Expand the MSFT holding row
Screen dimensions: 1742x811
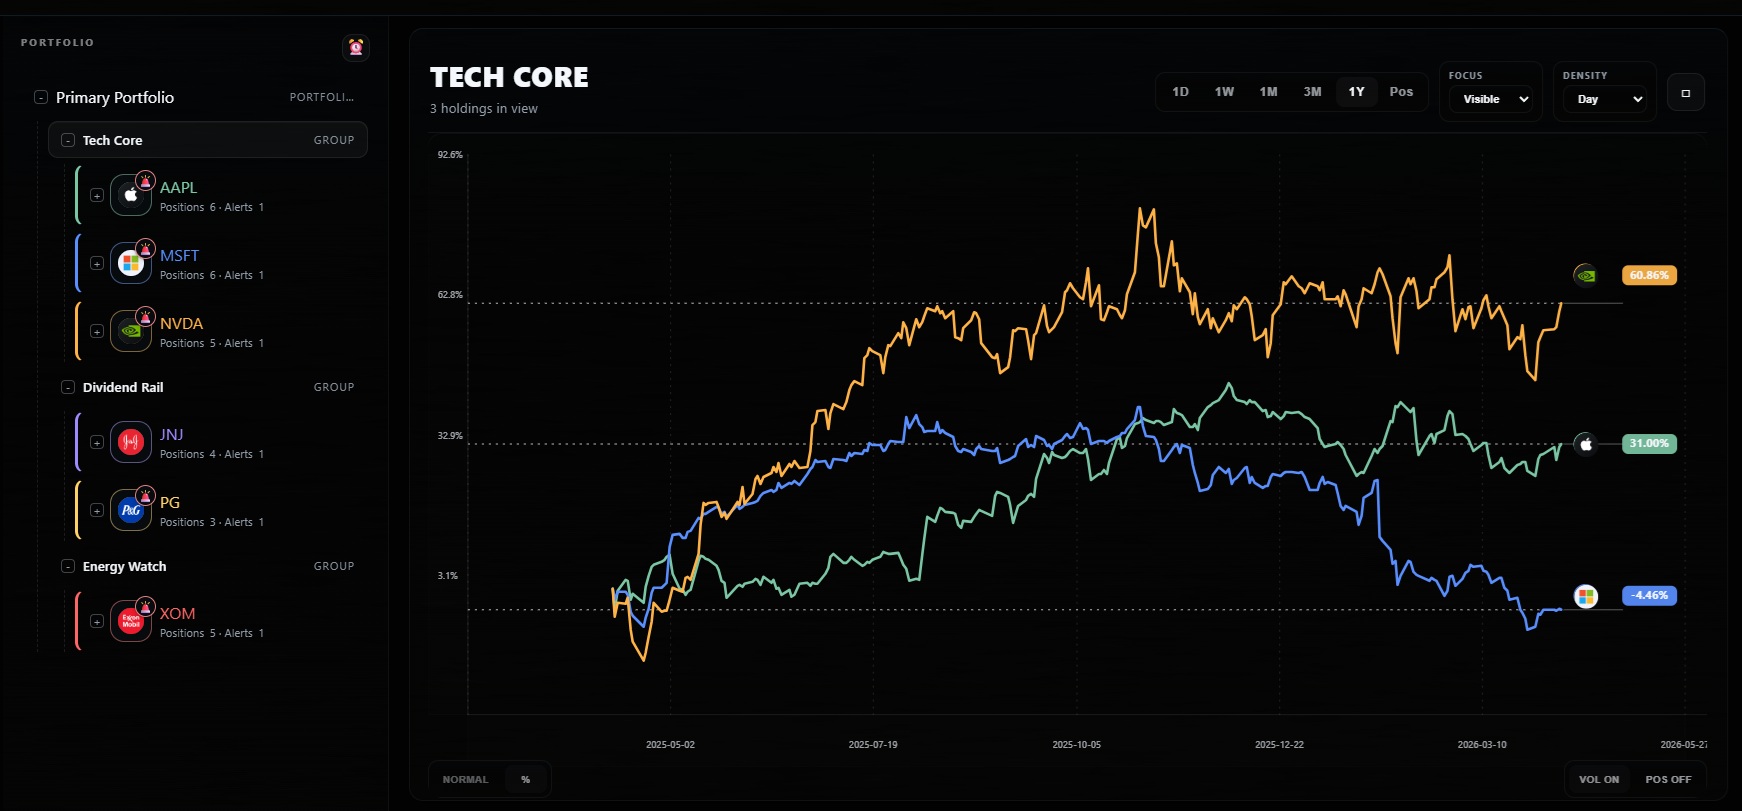[97, 264]
